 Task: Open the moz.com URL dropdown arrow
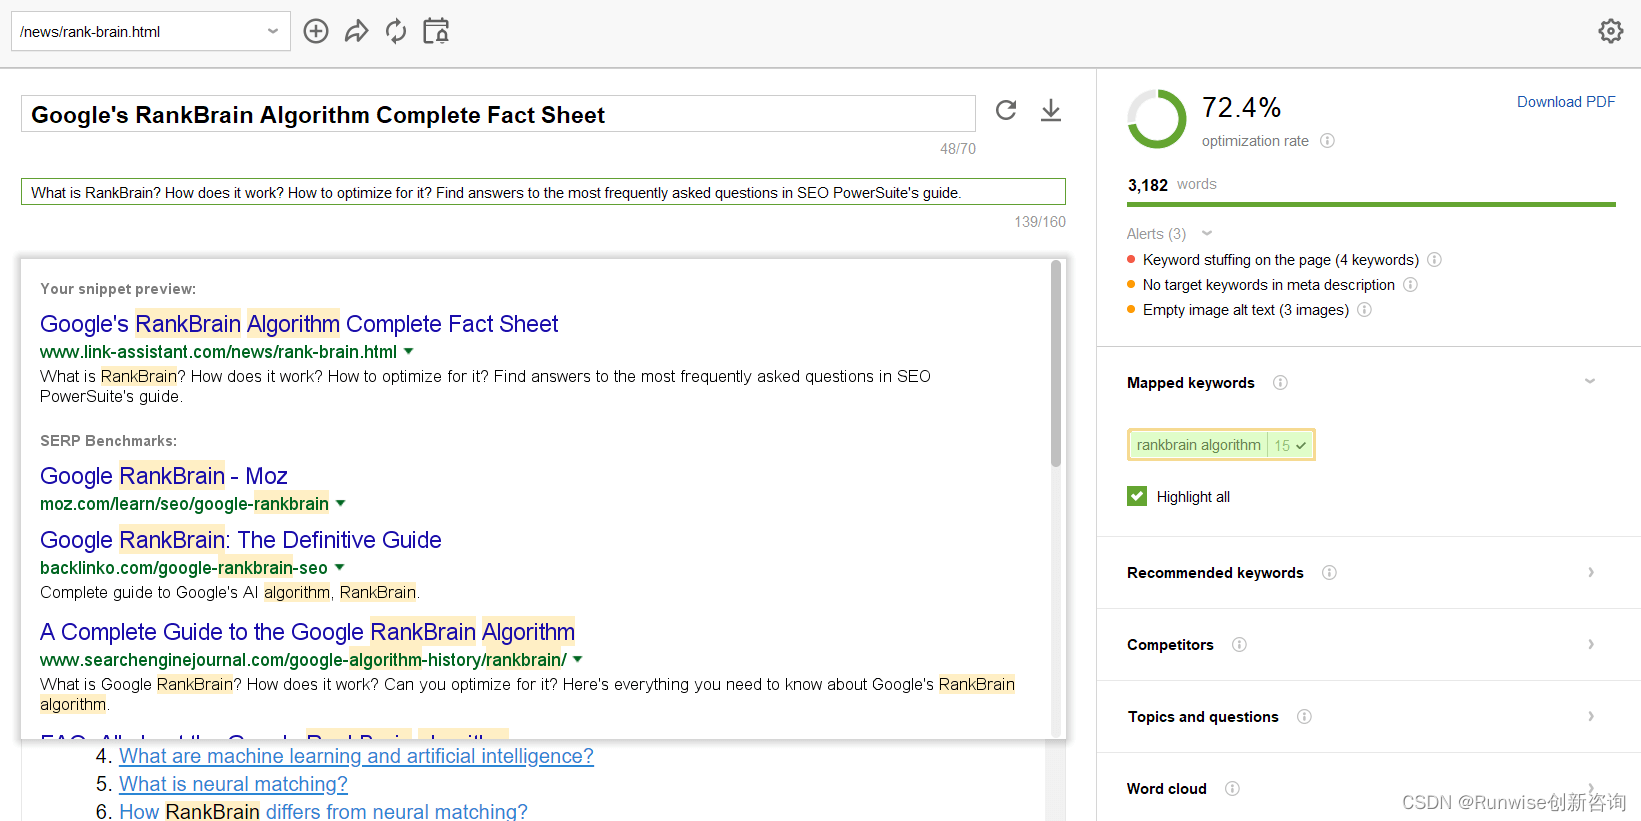click(340, 504)
